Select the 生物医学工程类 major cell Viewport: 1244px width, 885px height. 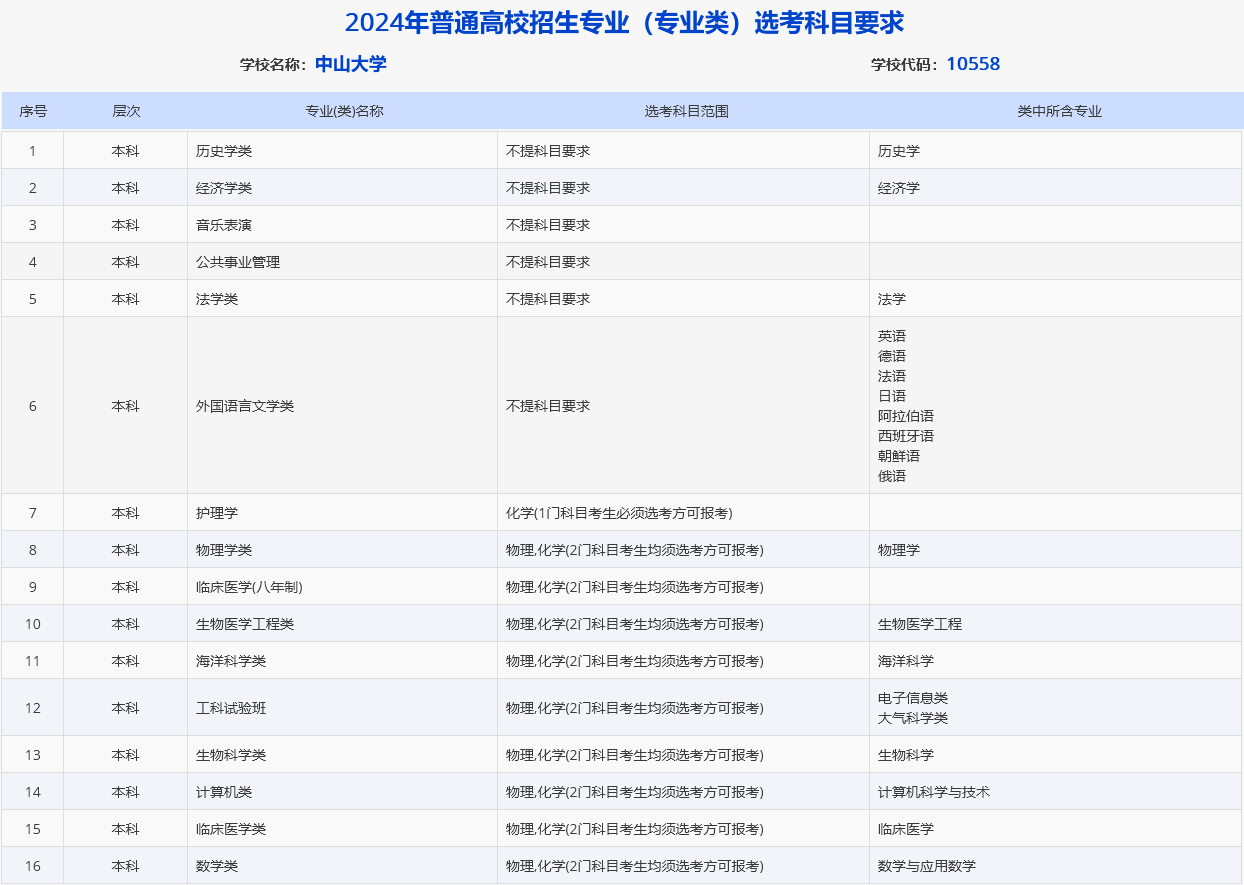[343, 624]
